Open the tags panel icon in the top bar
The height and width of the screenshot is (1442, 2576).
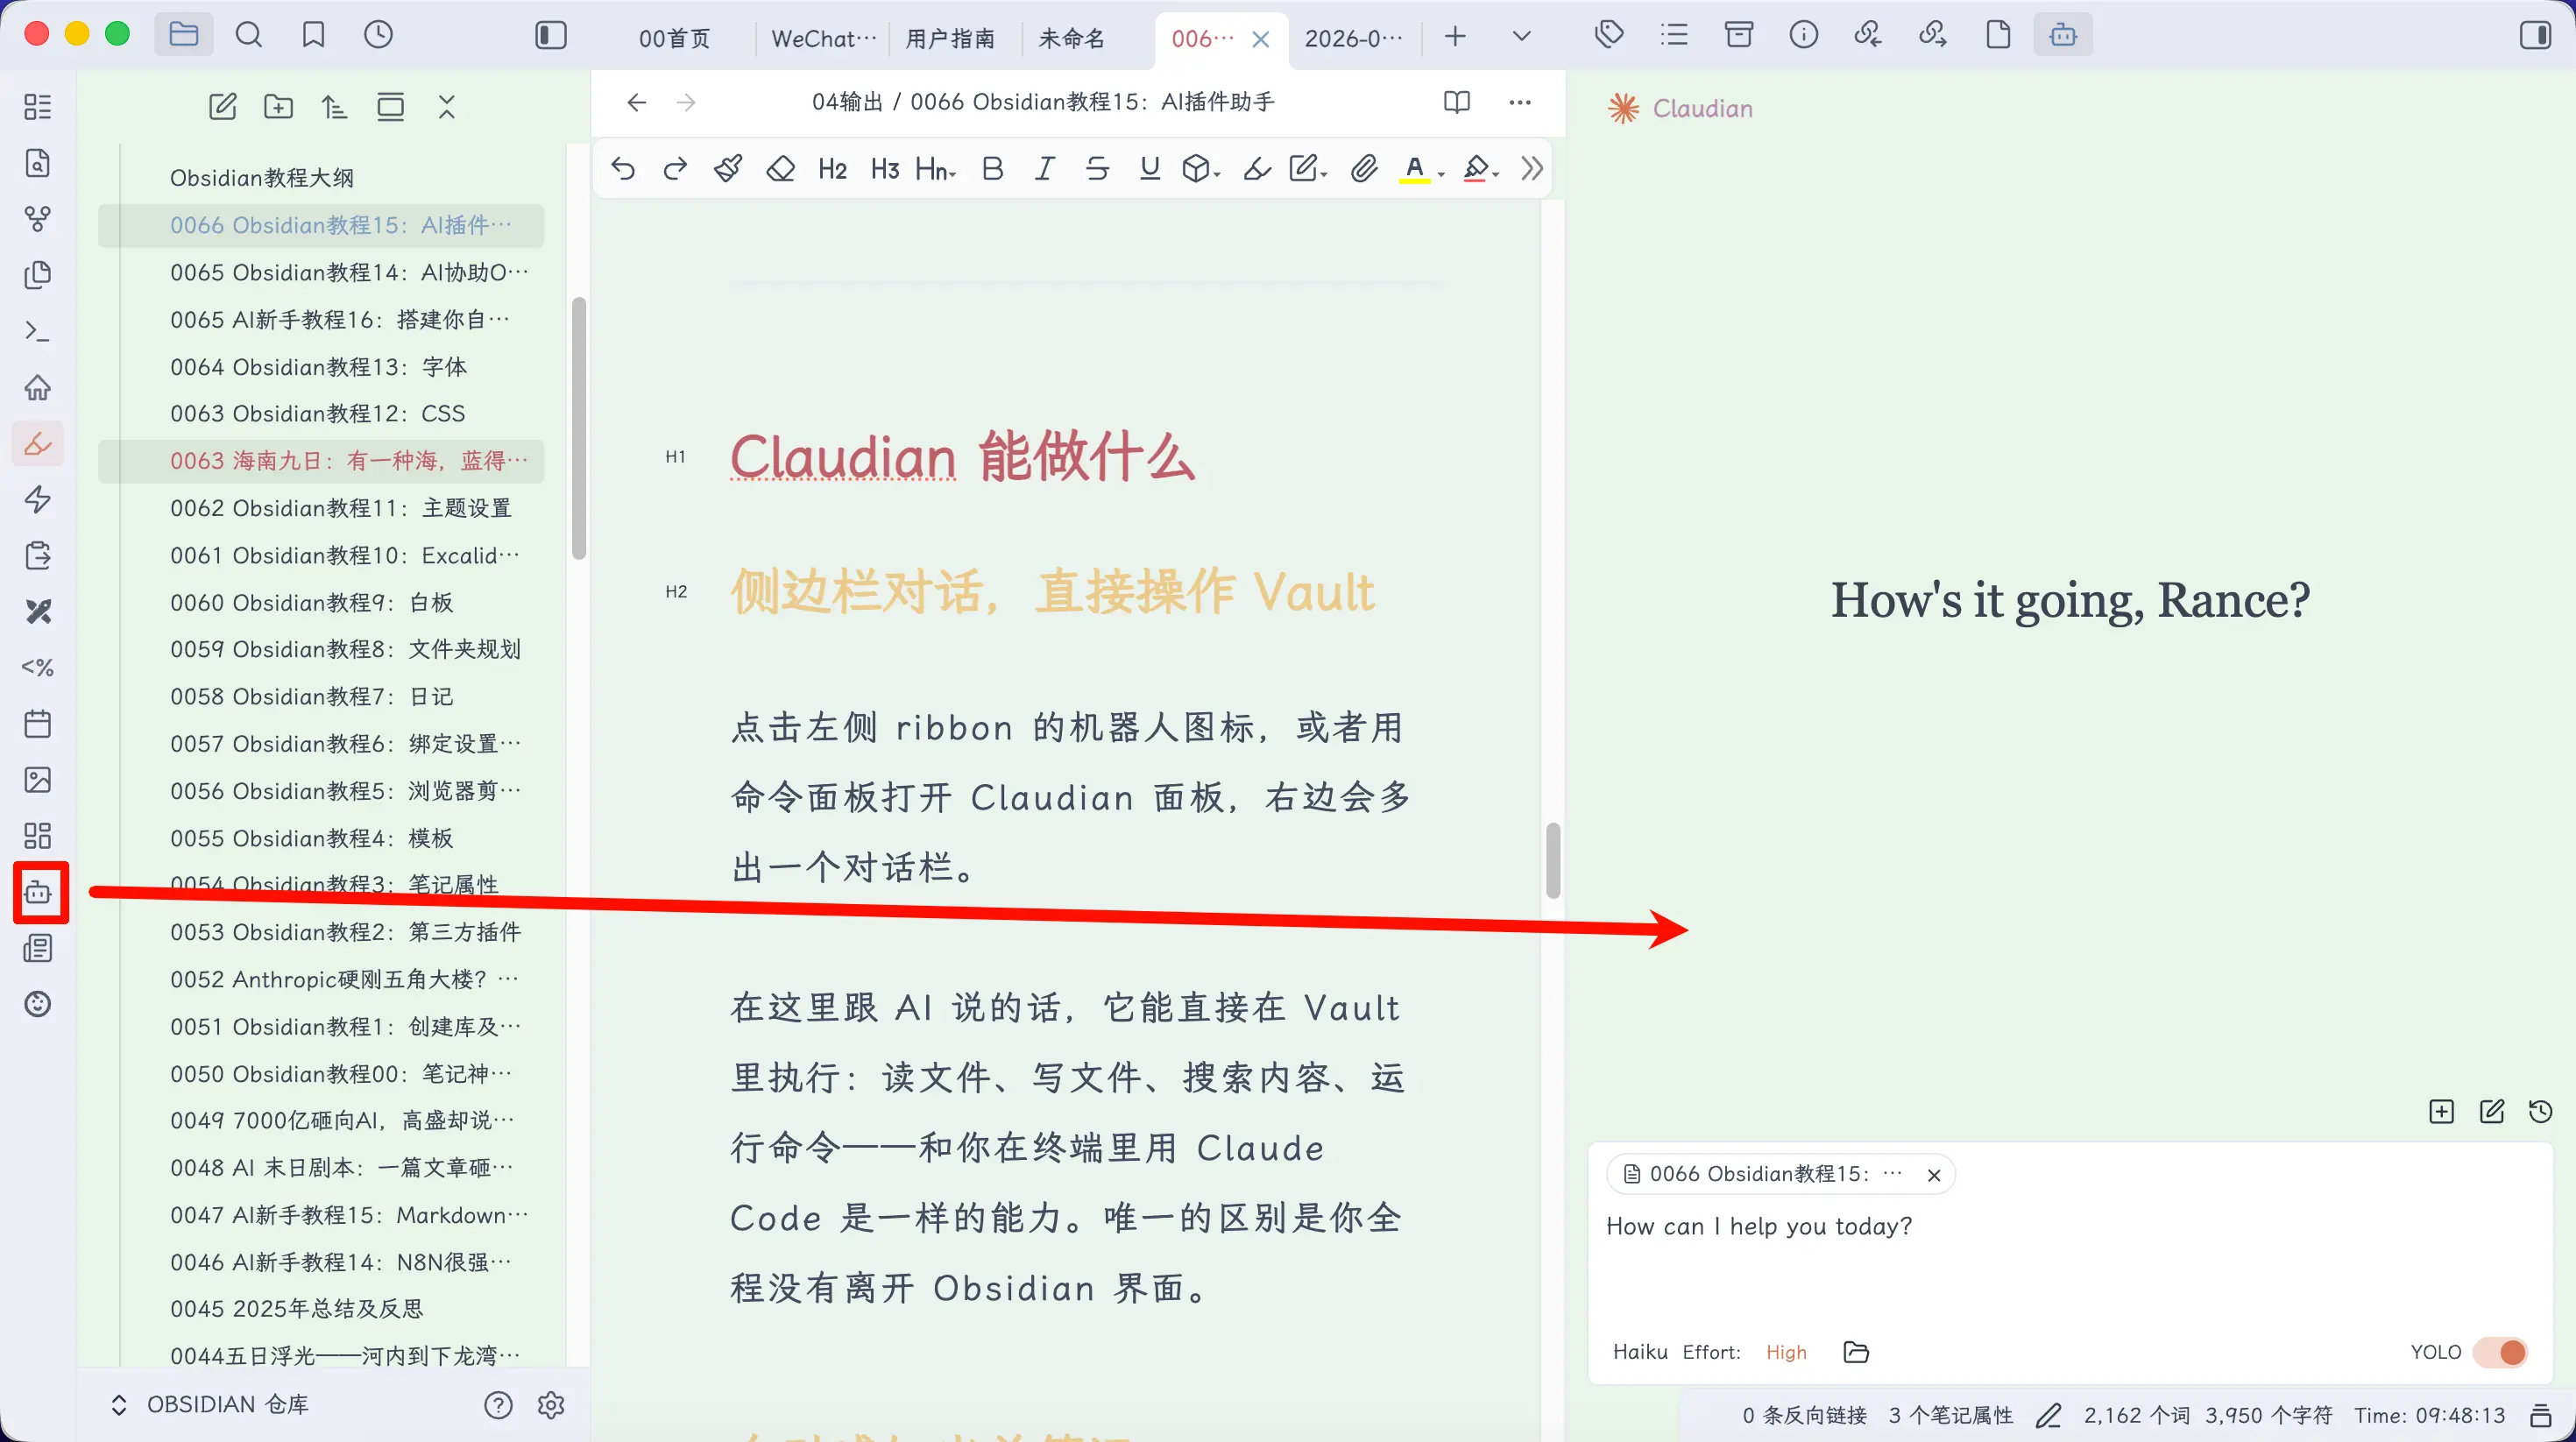(x=1609, y=35)
